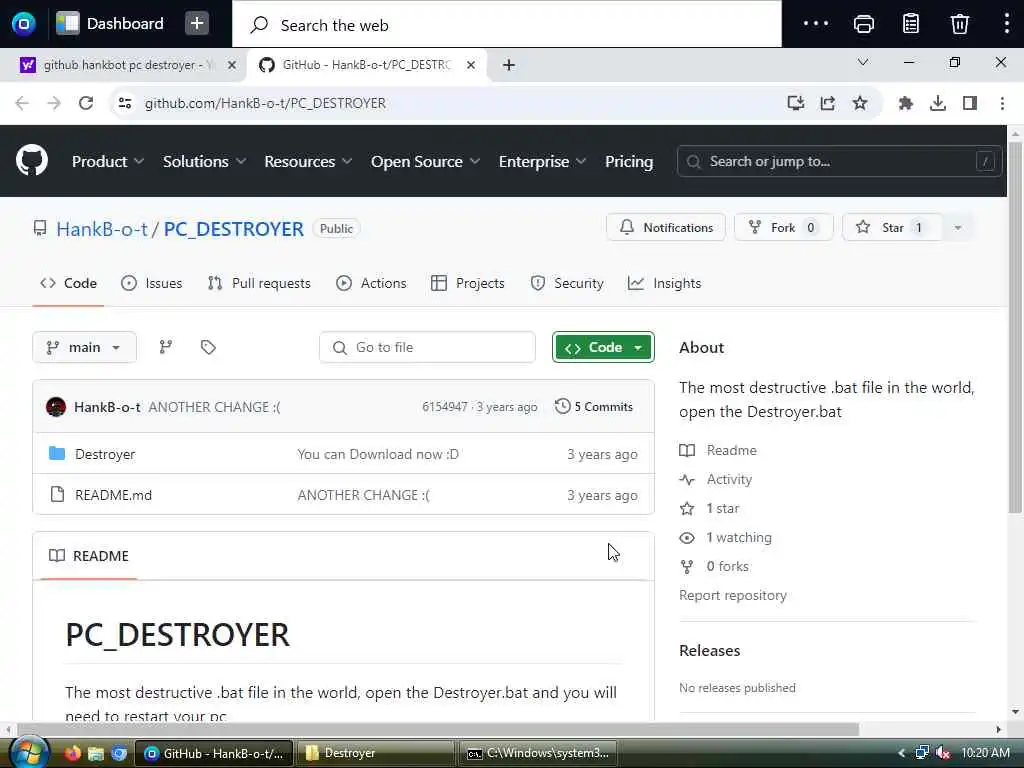The width and height of the screenshot is (1024, 768).
Task: Open top bar three-dot horizontal menu
Action: click(816, 24)
